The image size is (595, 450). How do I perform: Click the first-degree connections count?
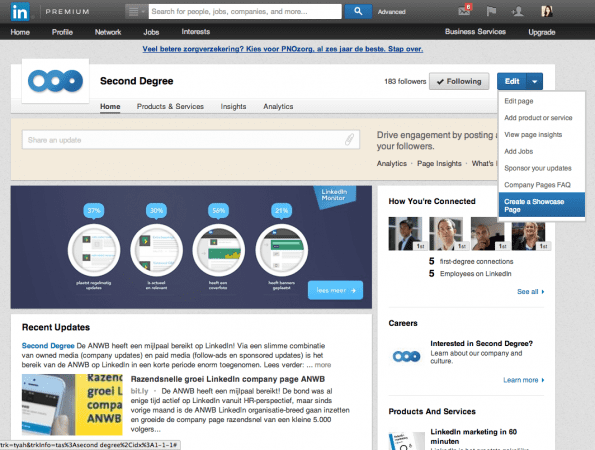pyautogui.click(x=471, y=261)
